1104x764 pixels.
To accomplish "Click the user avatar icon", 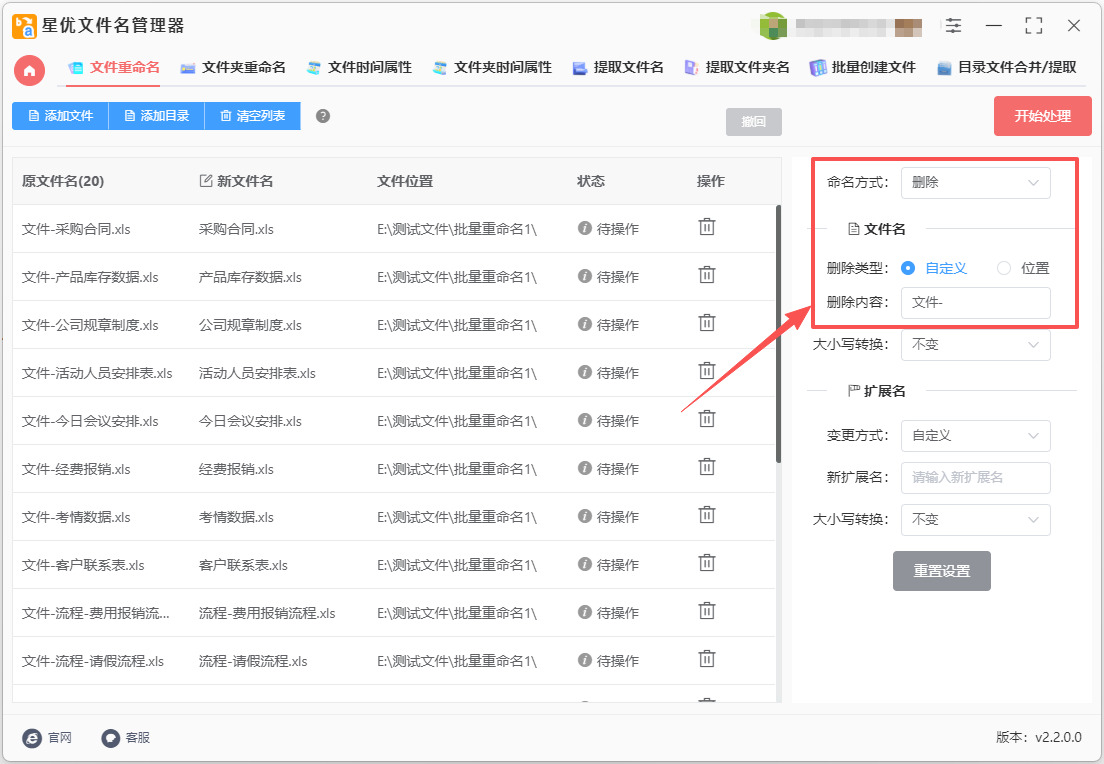I will click(x=772, y=26).
